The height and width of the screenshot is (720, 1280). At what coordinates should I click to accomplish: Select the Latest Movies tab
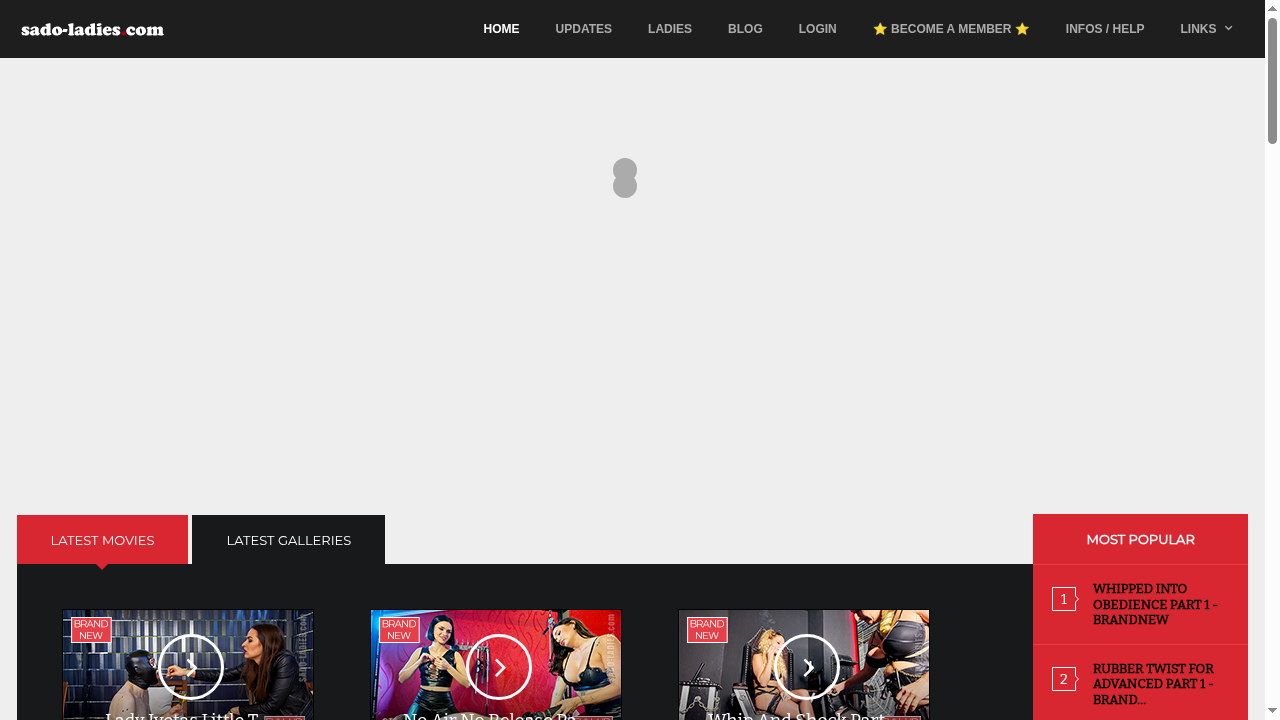click(x=102, y=540)
